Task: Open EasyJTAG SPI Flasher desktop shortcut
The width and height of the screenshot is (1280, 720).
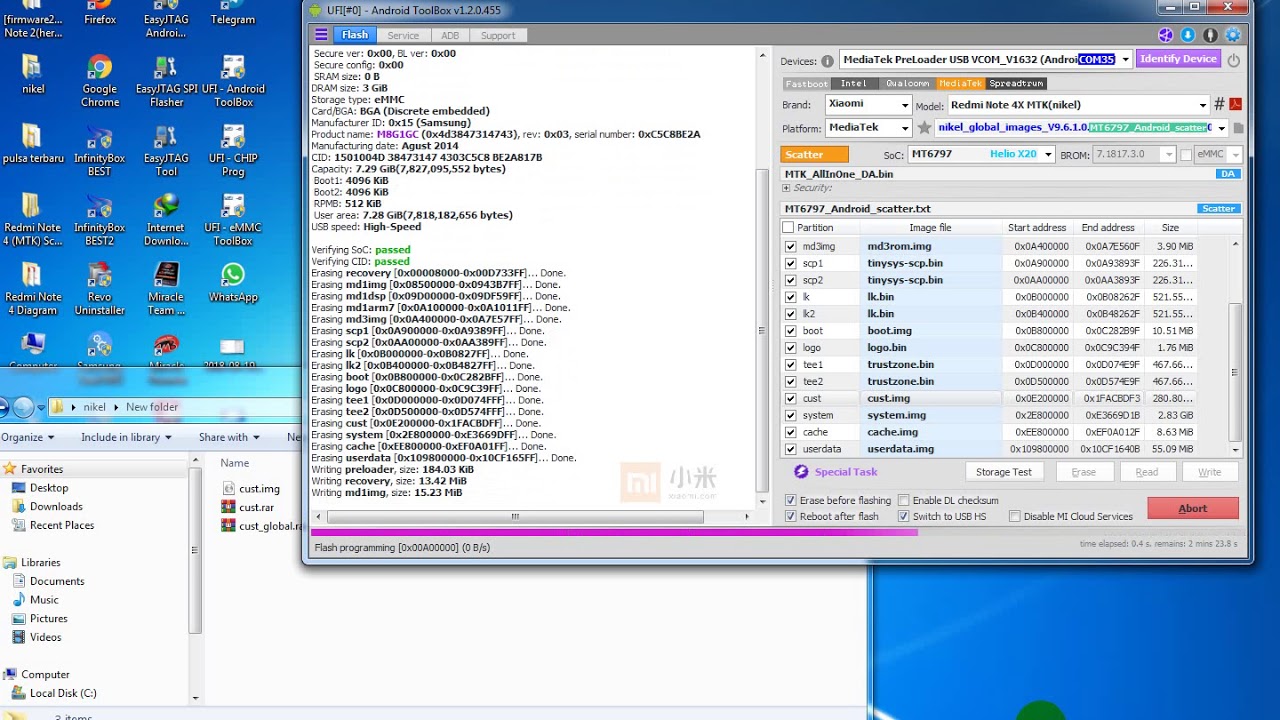Action: click(x=166, y=82)
